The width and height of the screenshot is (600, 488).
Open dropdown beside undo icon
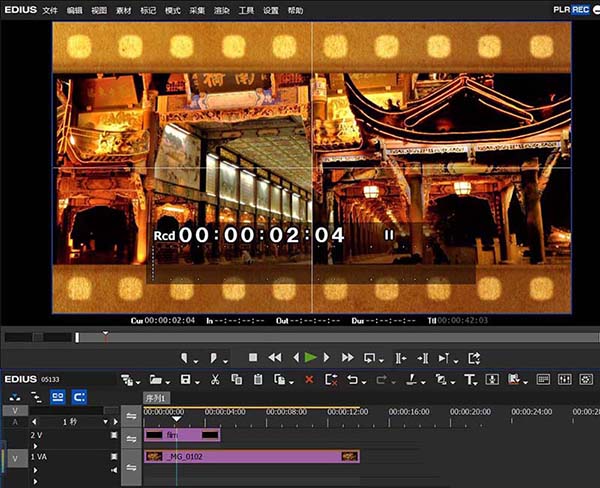(x=364, y=382)
